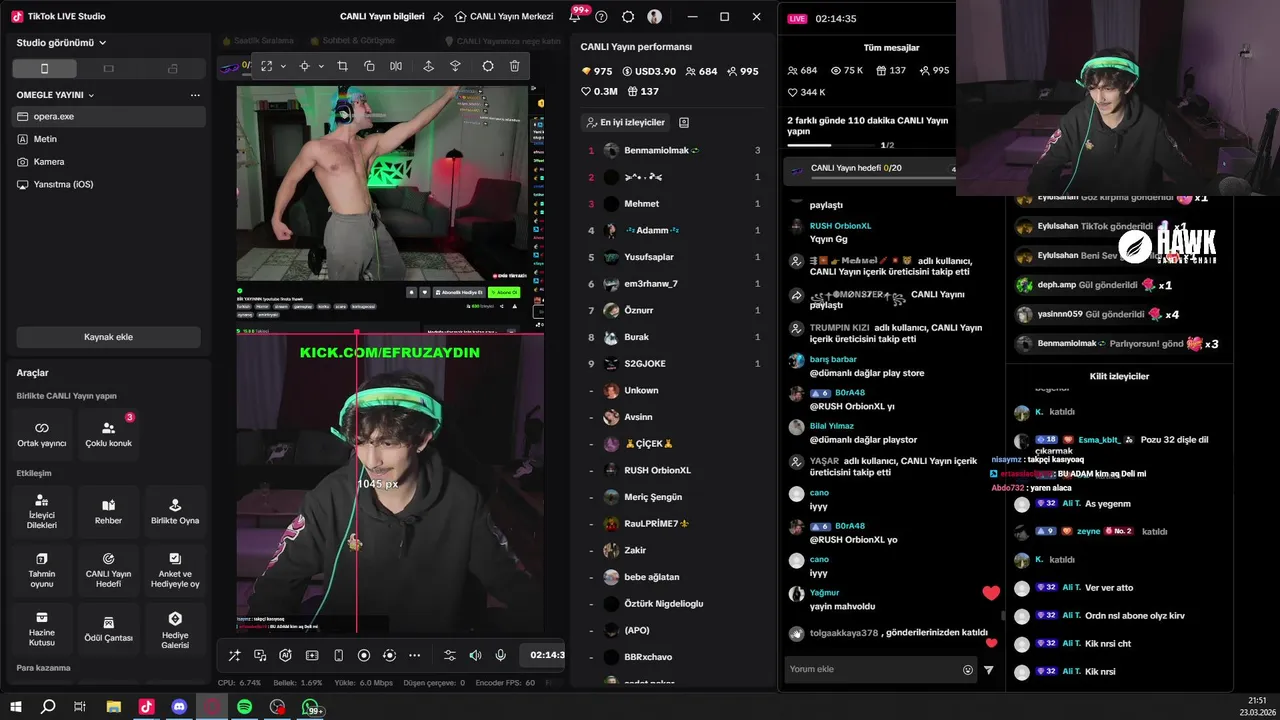Click more options three dots in control bar
Screen dimensions: 1280x720
415,655
